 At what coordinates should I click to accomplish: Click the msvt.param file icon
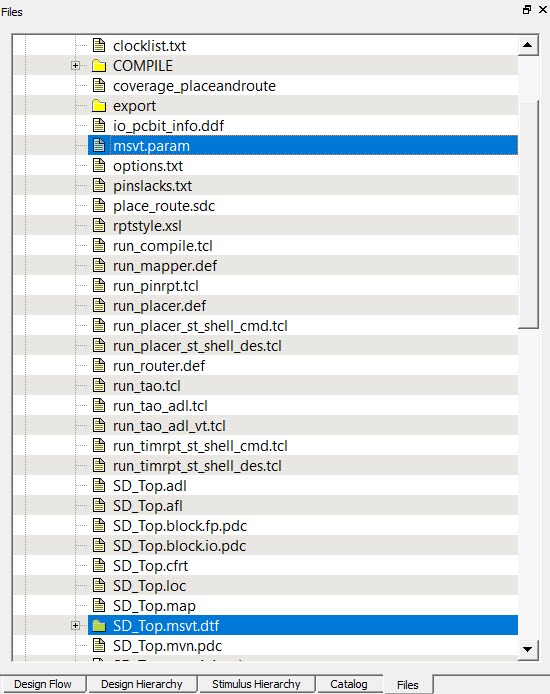tap(99, 145)
